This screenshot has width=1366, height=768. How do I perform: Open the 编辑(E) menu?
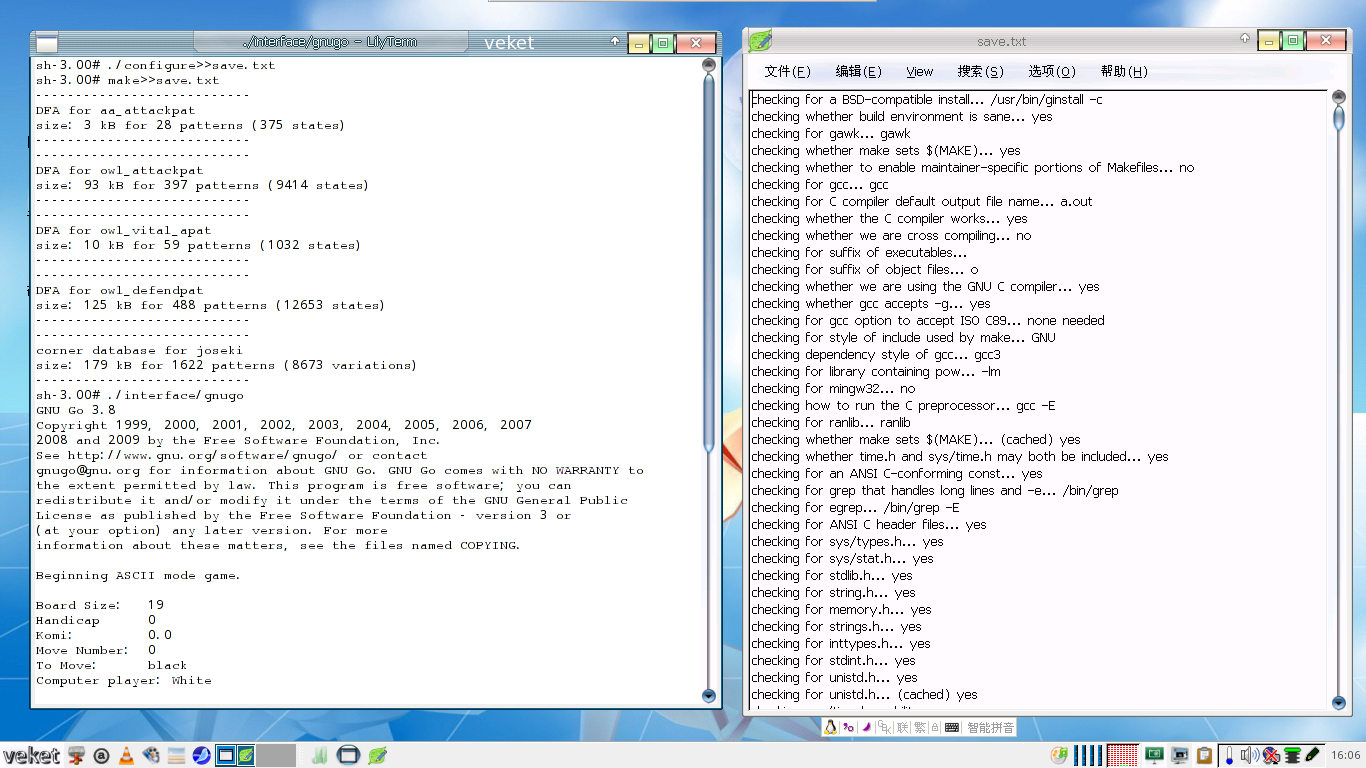click(x=858, y=71)
